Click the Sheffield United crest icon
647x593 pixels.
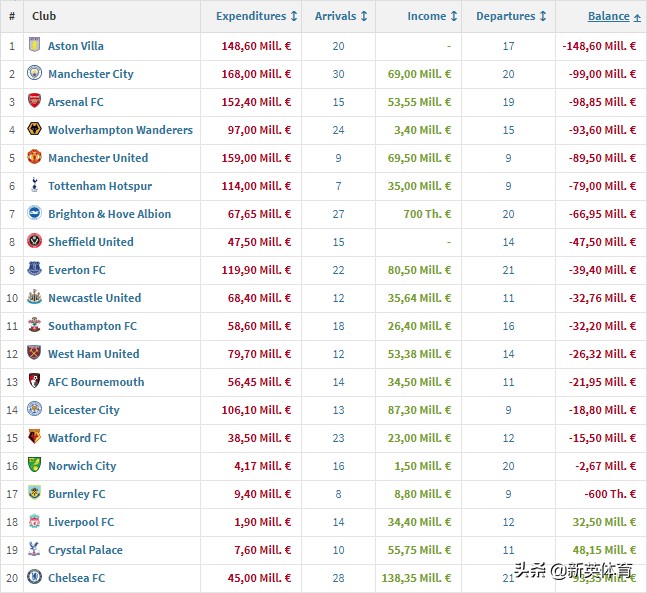(x=35, y=242)
